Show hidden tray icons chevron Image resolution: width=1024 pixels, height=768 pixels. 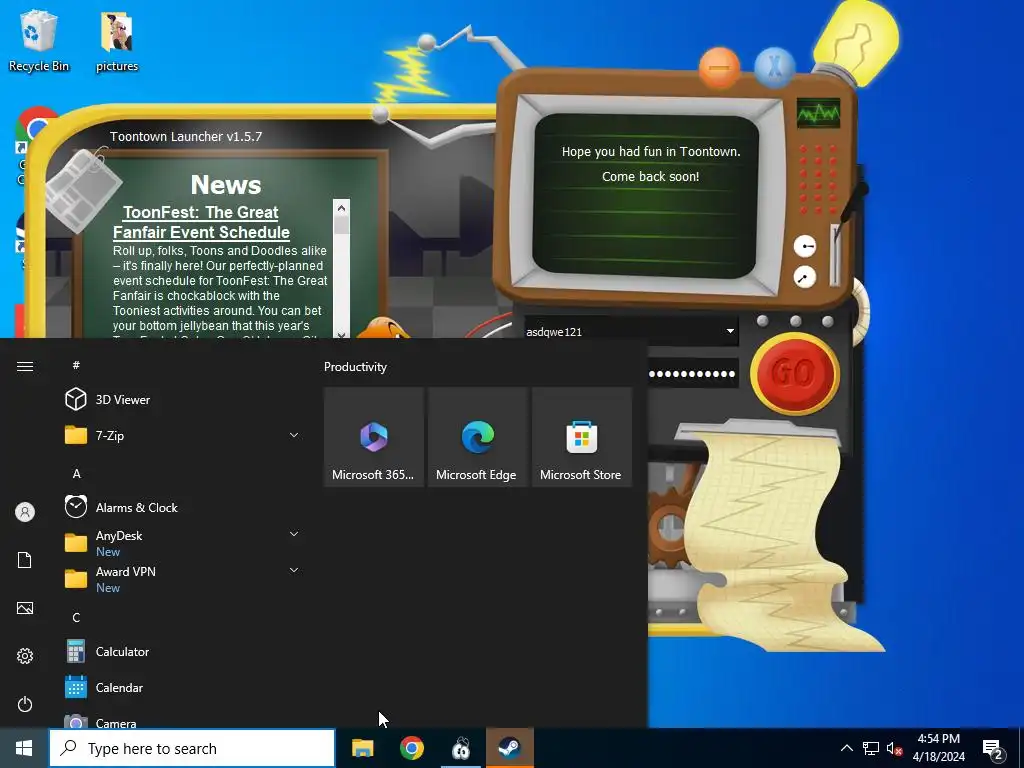pyautogui.click(x=846, y=748)
